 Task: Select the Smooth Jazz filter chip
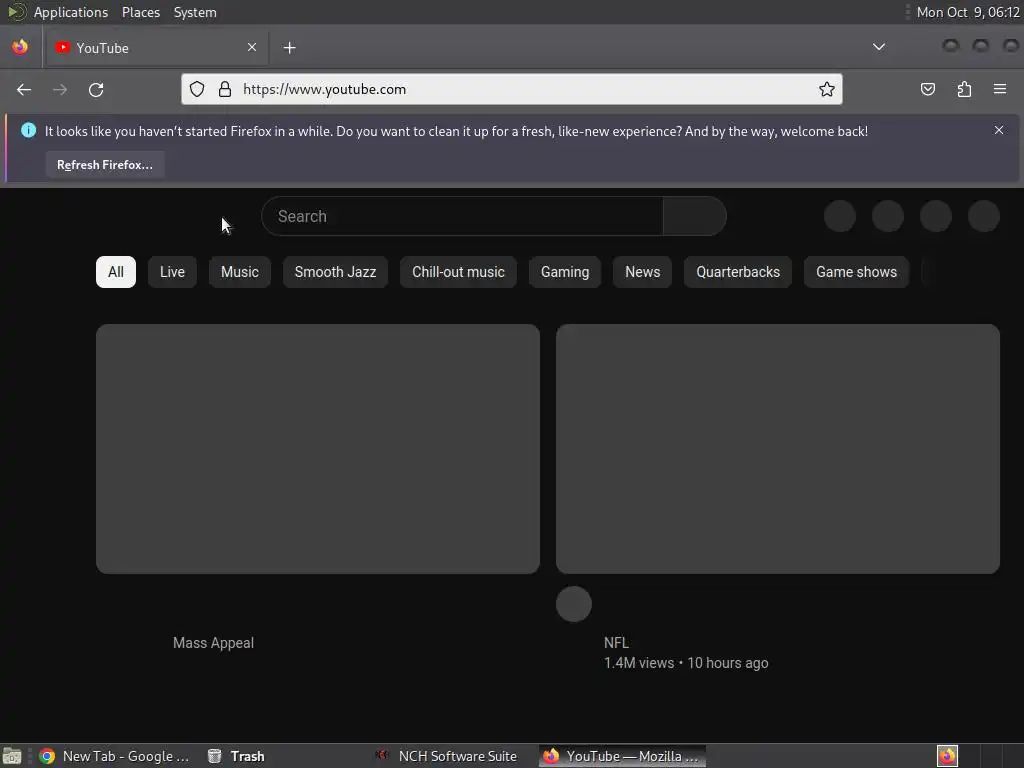pos(335,272)
